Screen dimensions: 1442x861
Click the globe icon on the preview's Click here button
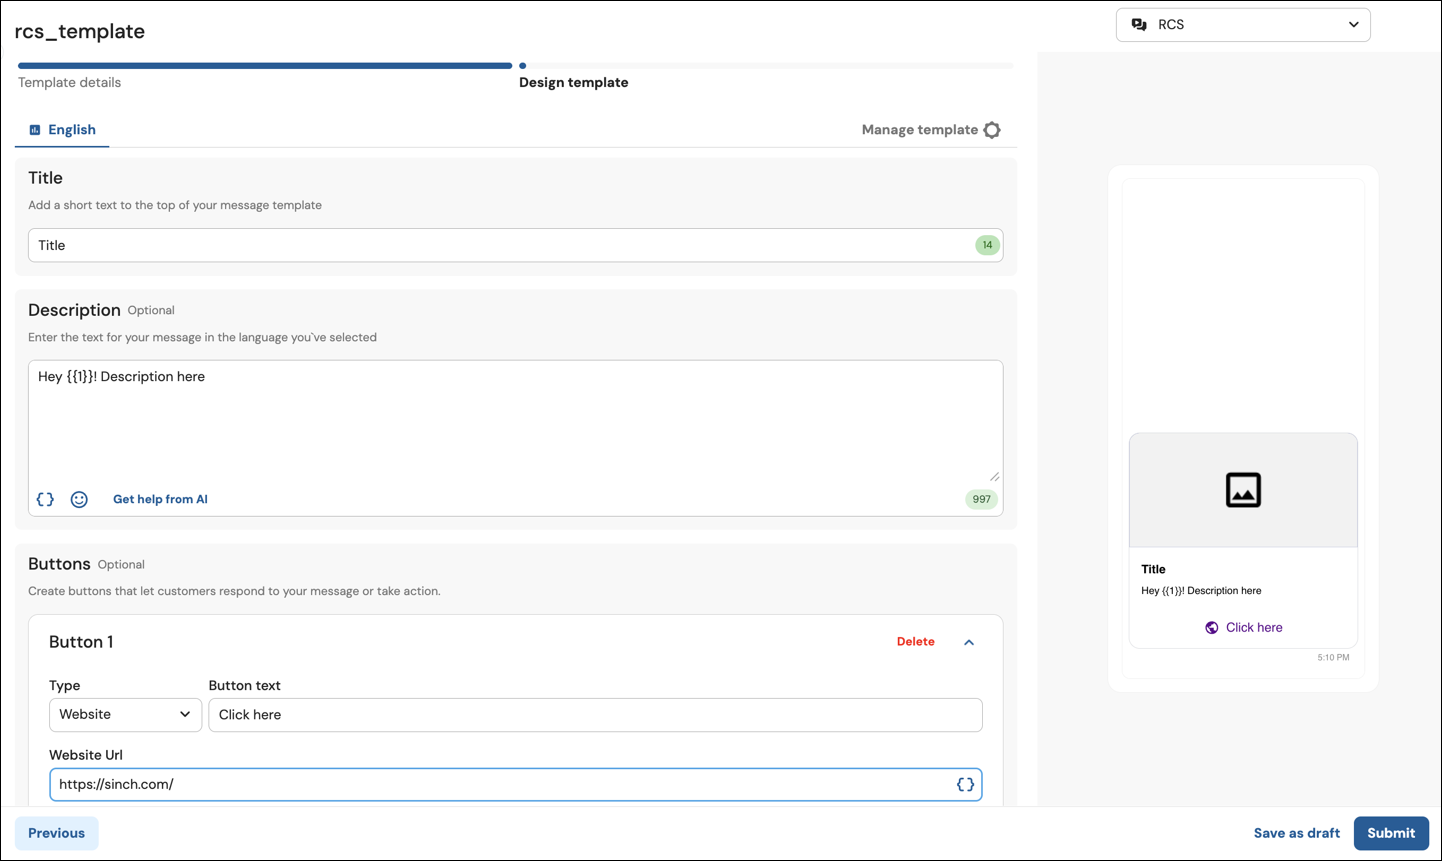point(1212,627)
